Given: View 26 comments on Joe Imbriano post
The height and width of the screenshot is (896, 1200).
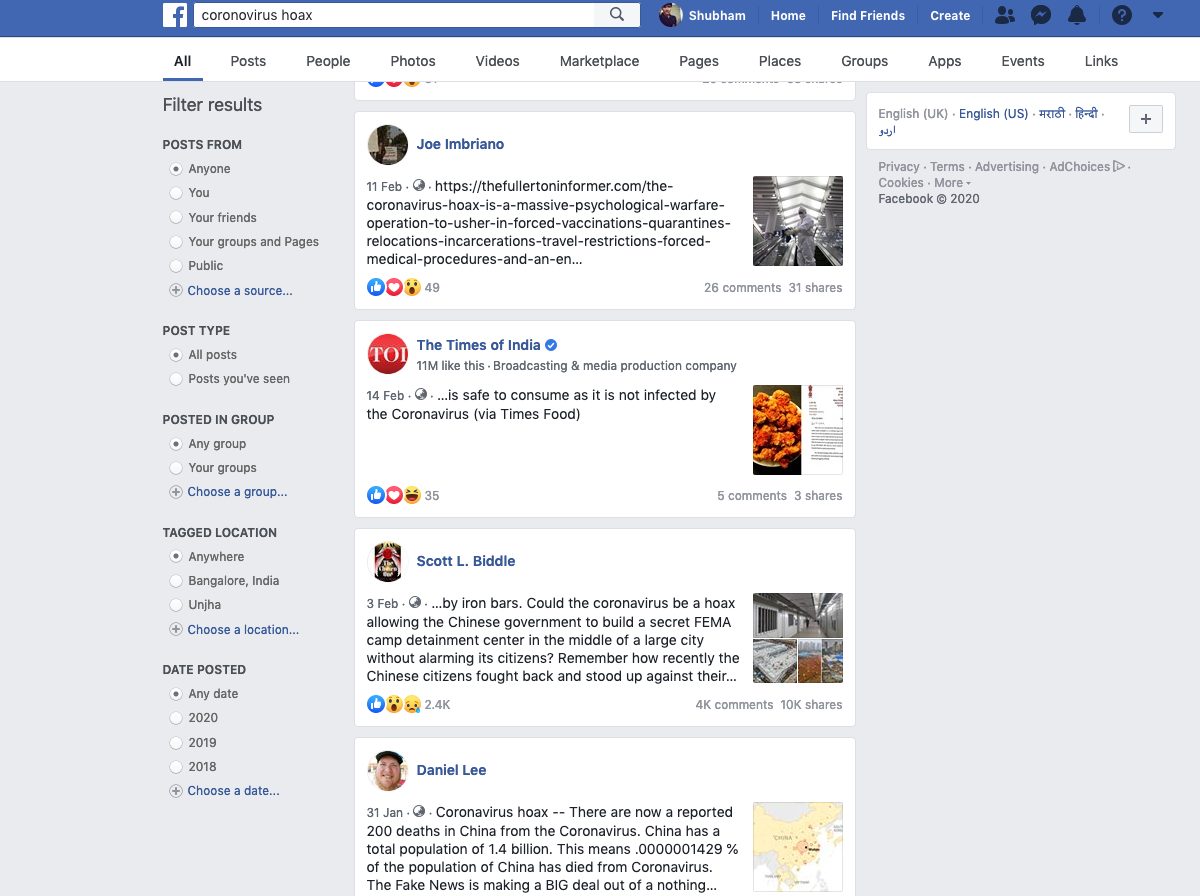Looking at the screenshot, I should pyautogui.click(x=742, y=288).
